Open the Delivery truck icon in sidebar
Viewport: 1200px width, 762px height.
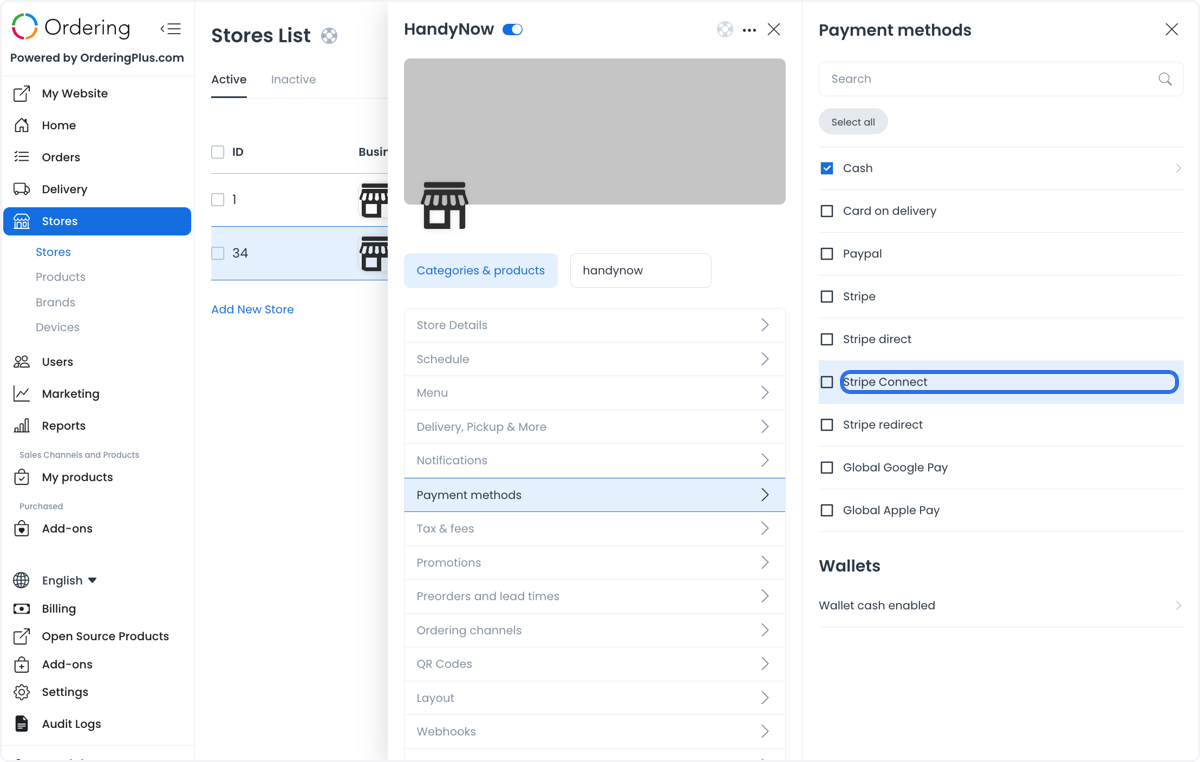21,189
